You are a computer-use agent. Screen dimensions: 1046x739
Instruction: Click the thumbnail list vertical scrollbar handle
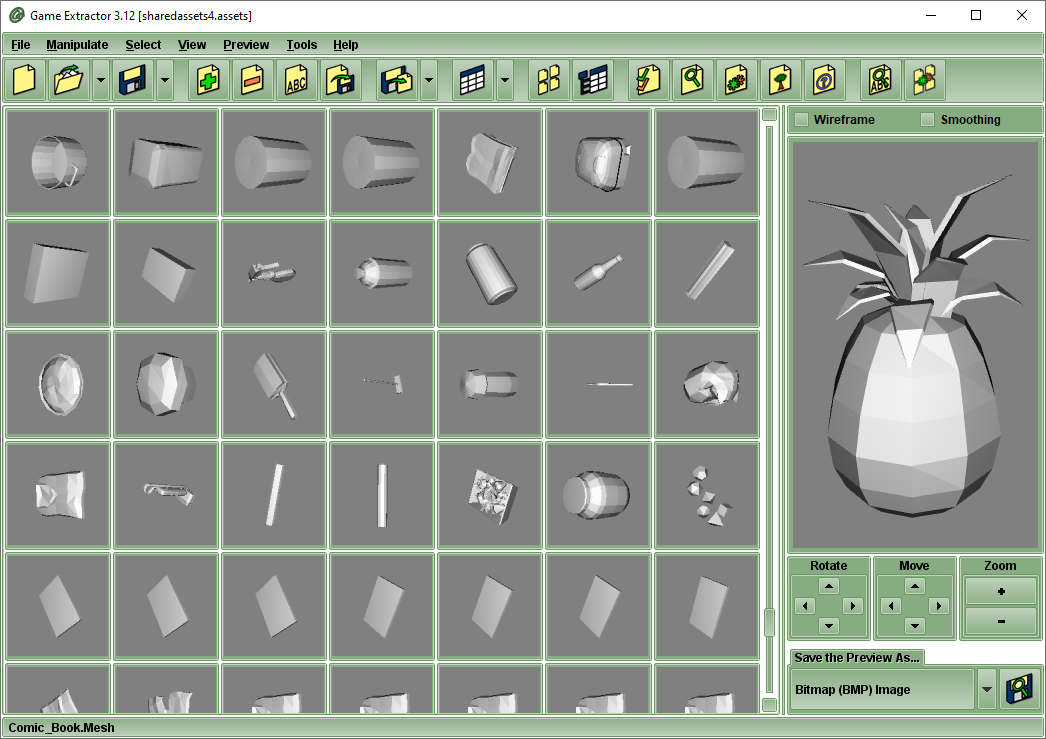tap(769, 622)
